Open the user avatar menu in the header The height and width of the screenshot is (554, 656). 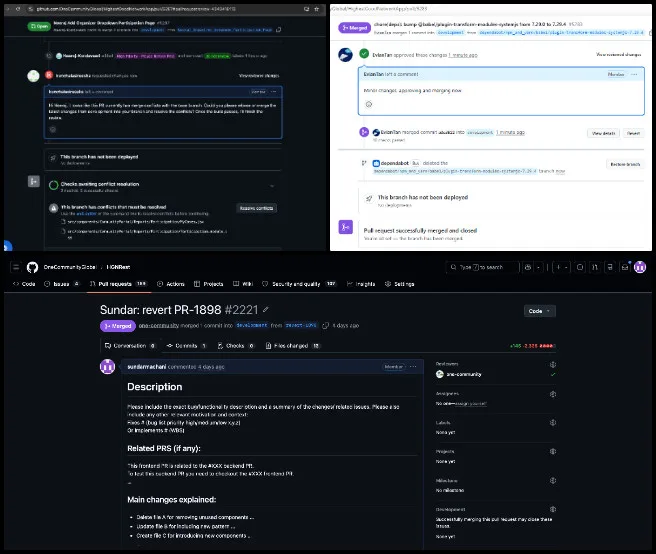coord(640,267)
